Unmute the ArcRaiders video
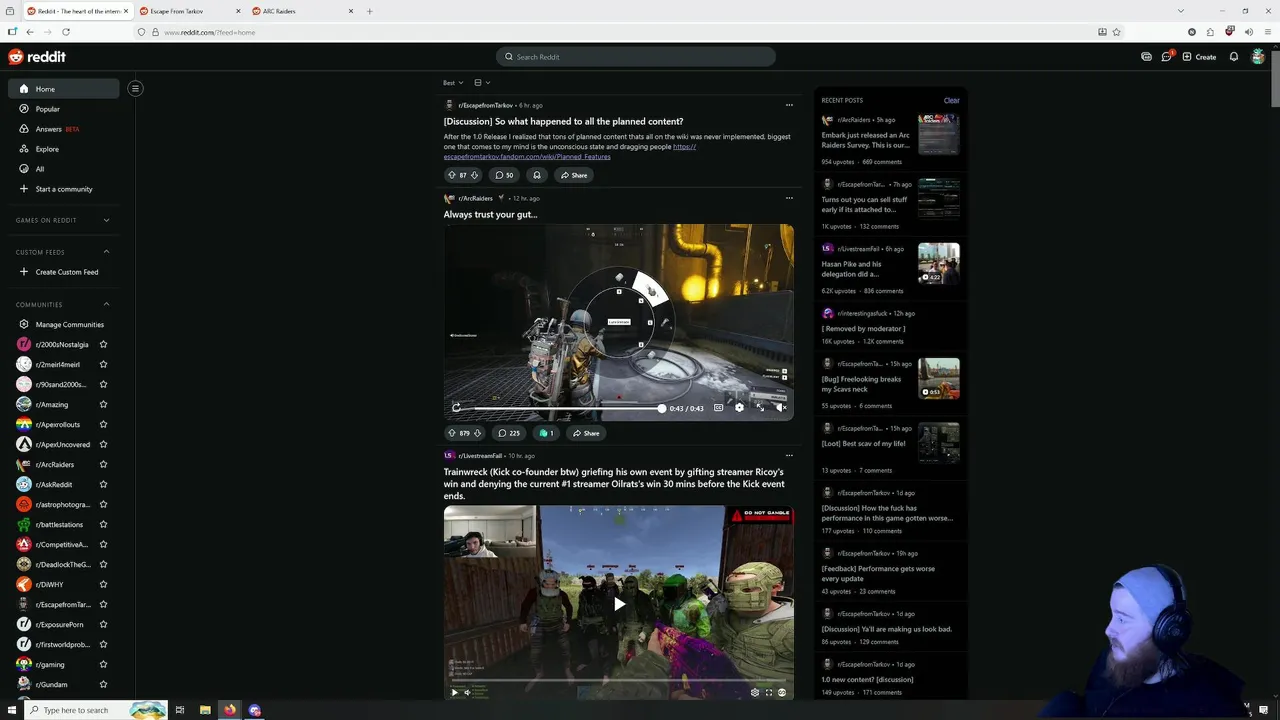This screenshot has width=1280, height=720. (781, 407)
